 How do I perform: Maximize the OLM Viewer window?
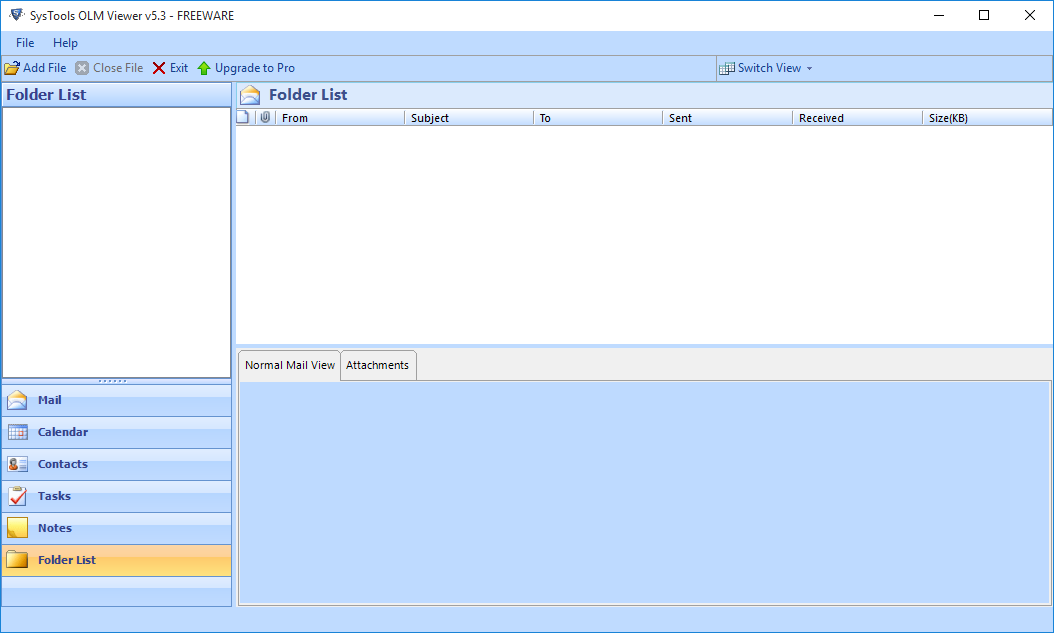[984, 15]
